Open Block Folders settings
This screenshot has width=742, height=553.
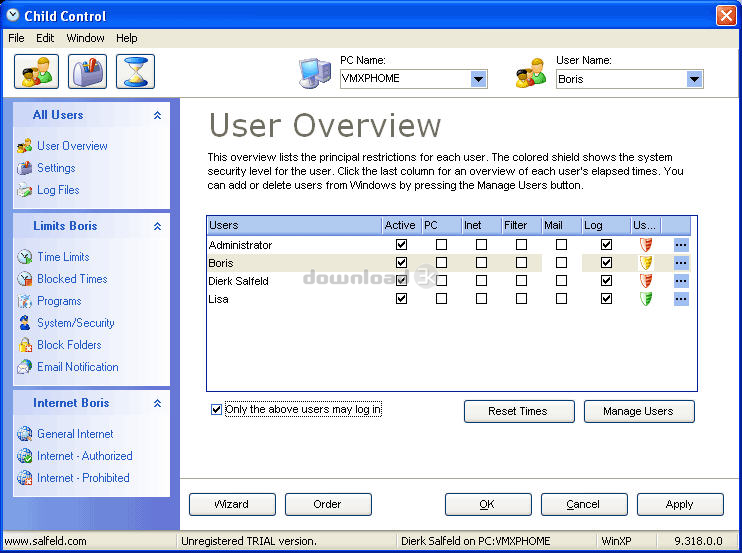69,345
